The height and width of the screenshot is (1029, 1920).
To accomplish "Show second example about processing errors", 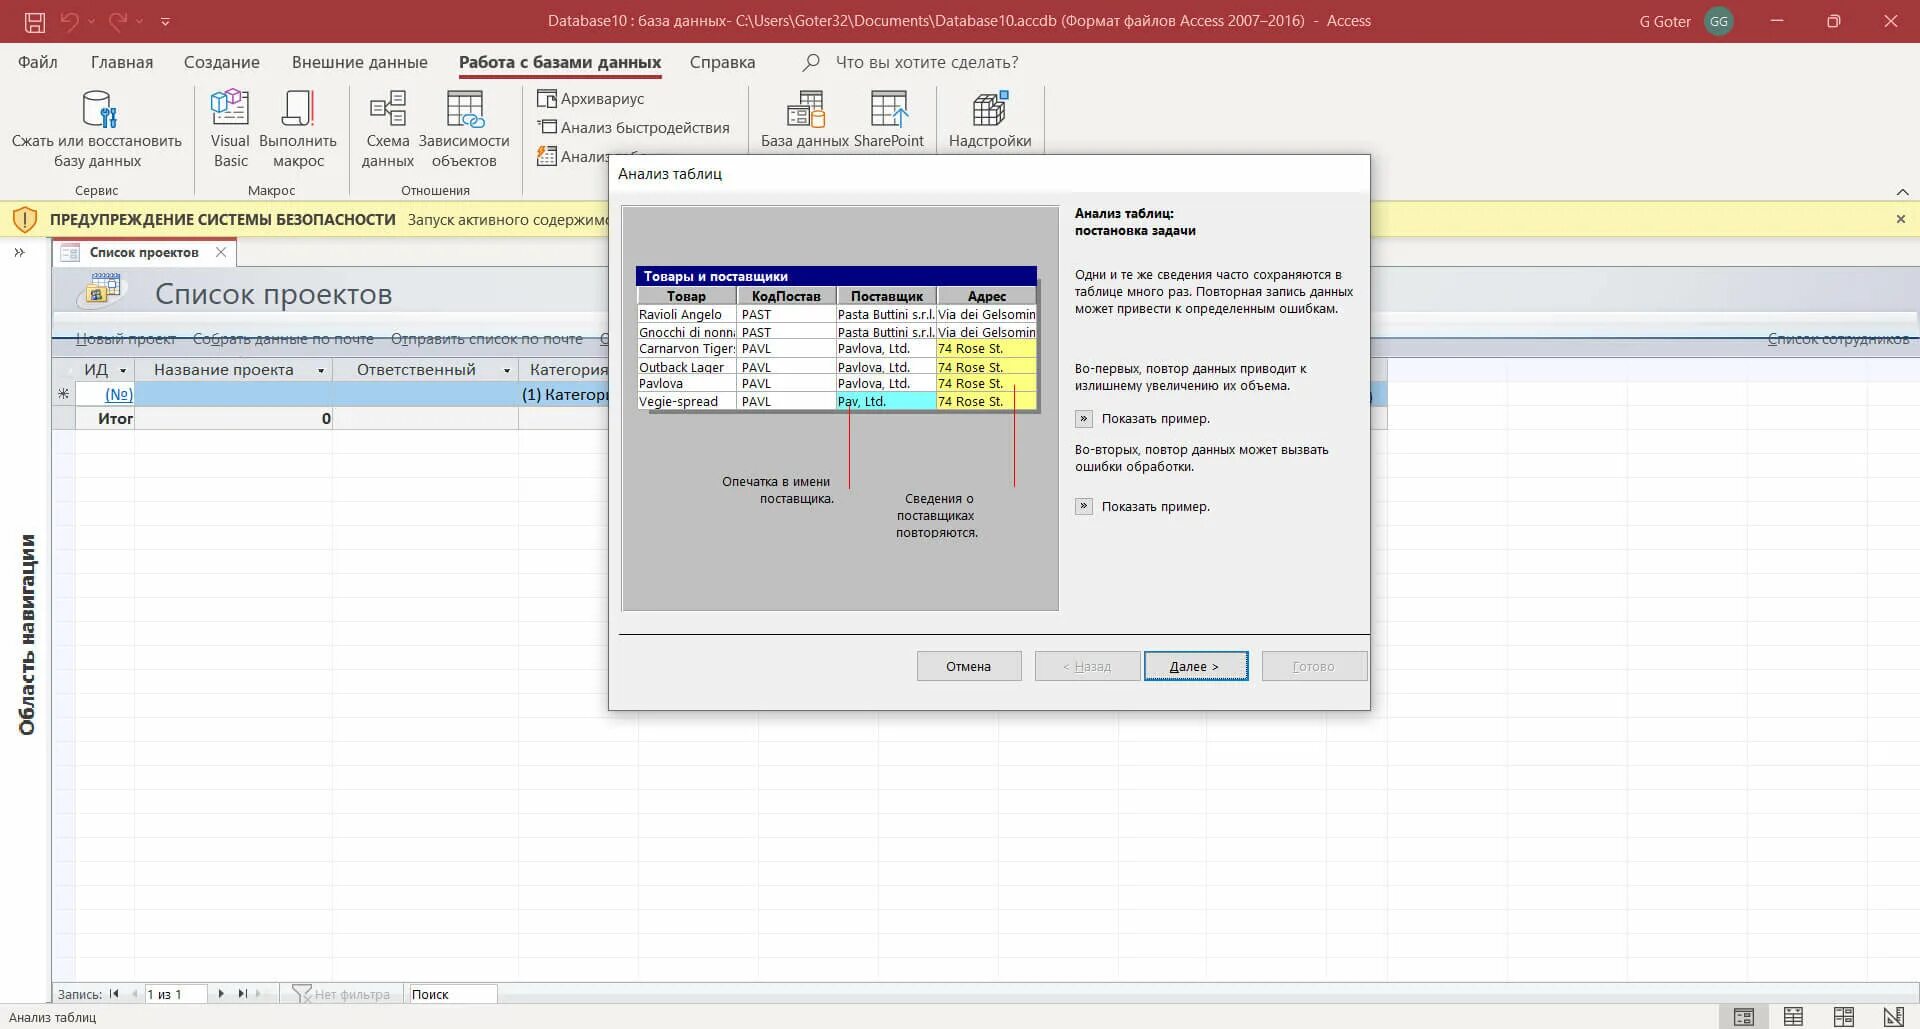I will pyautogui.click(x=1084, y=506).
